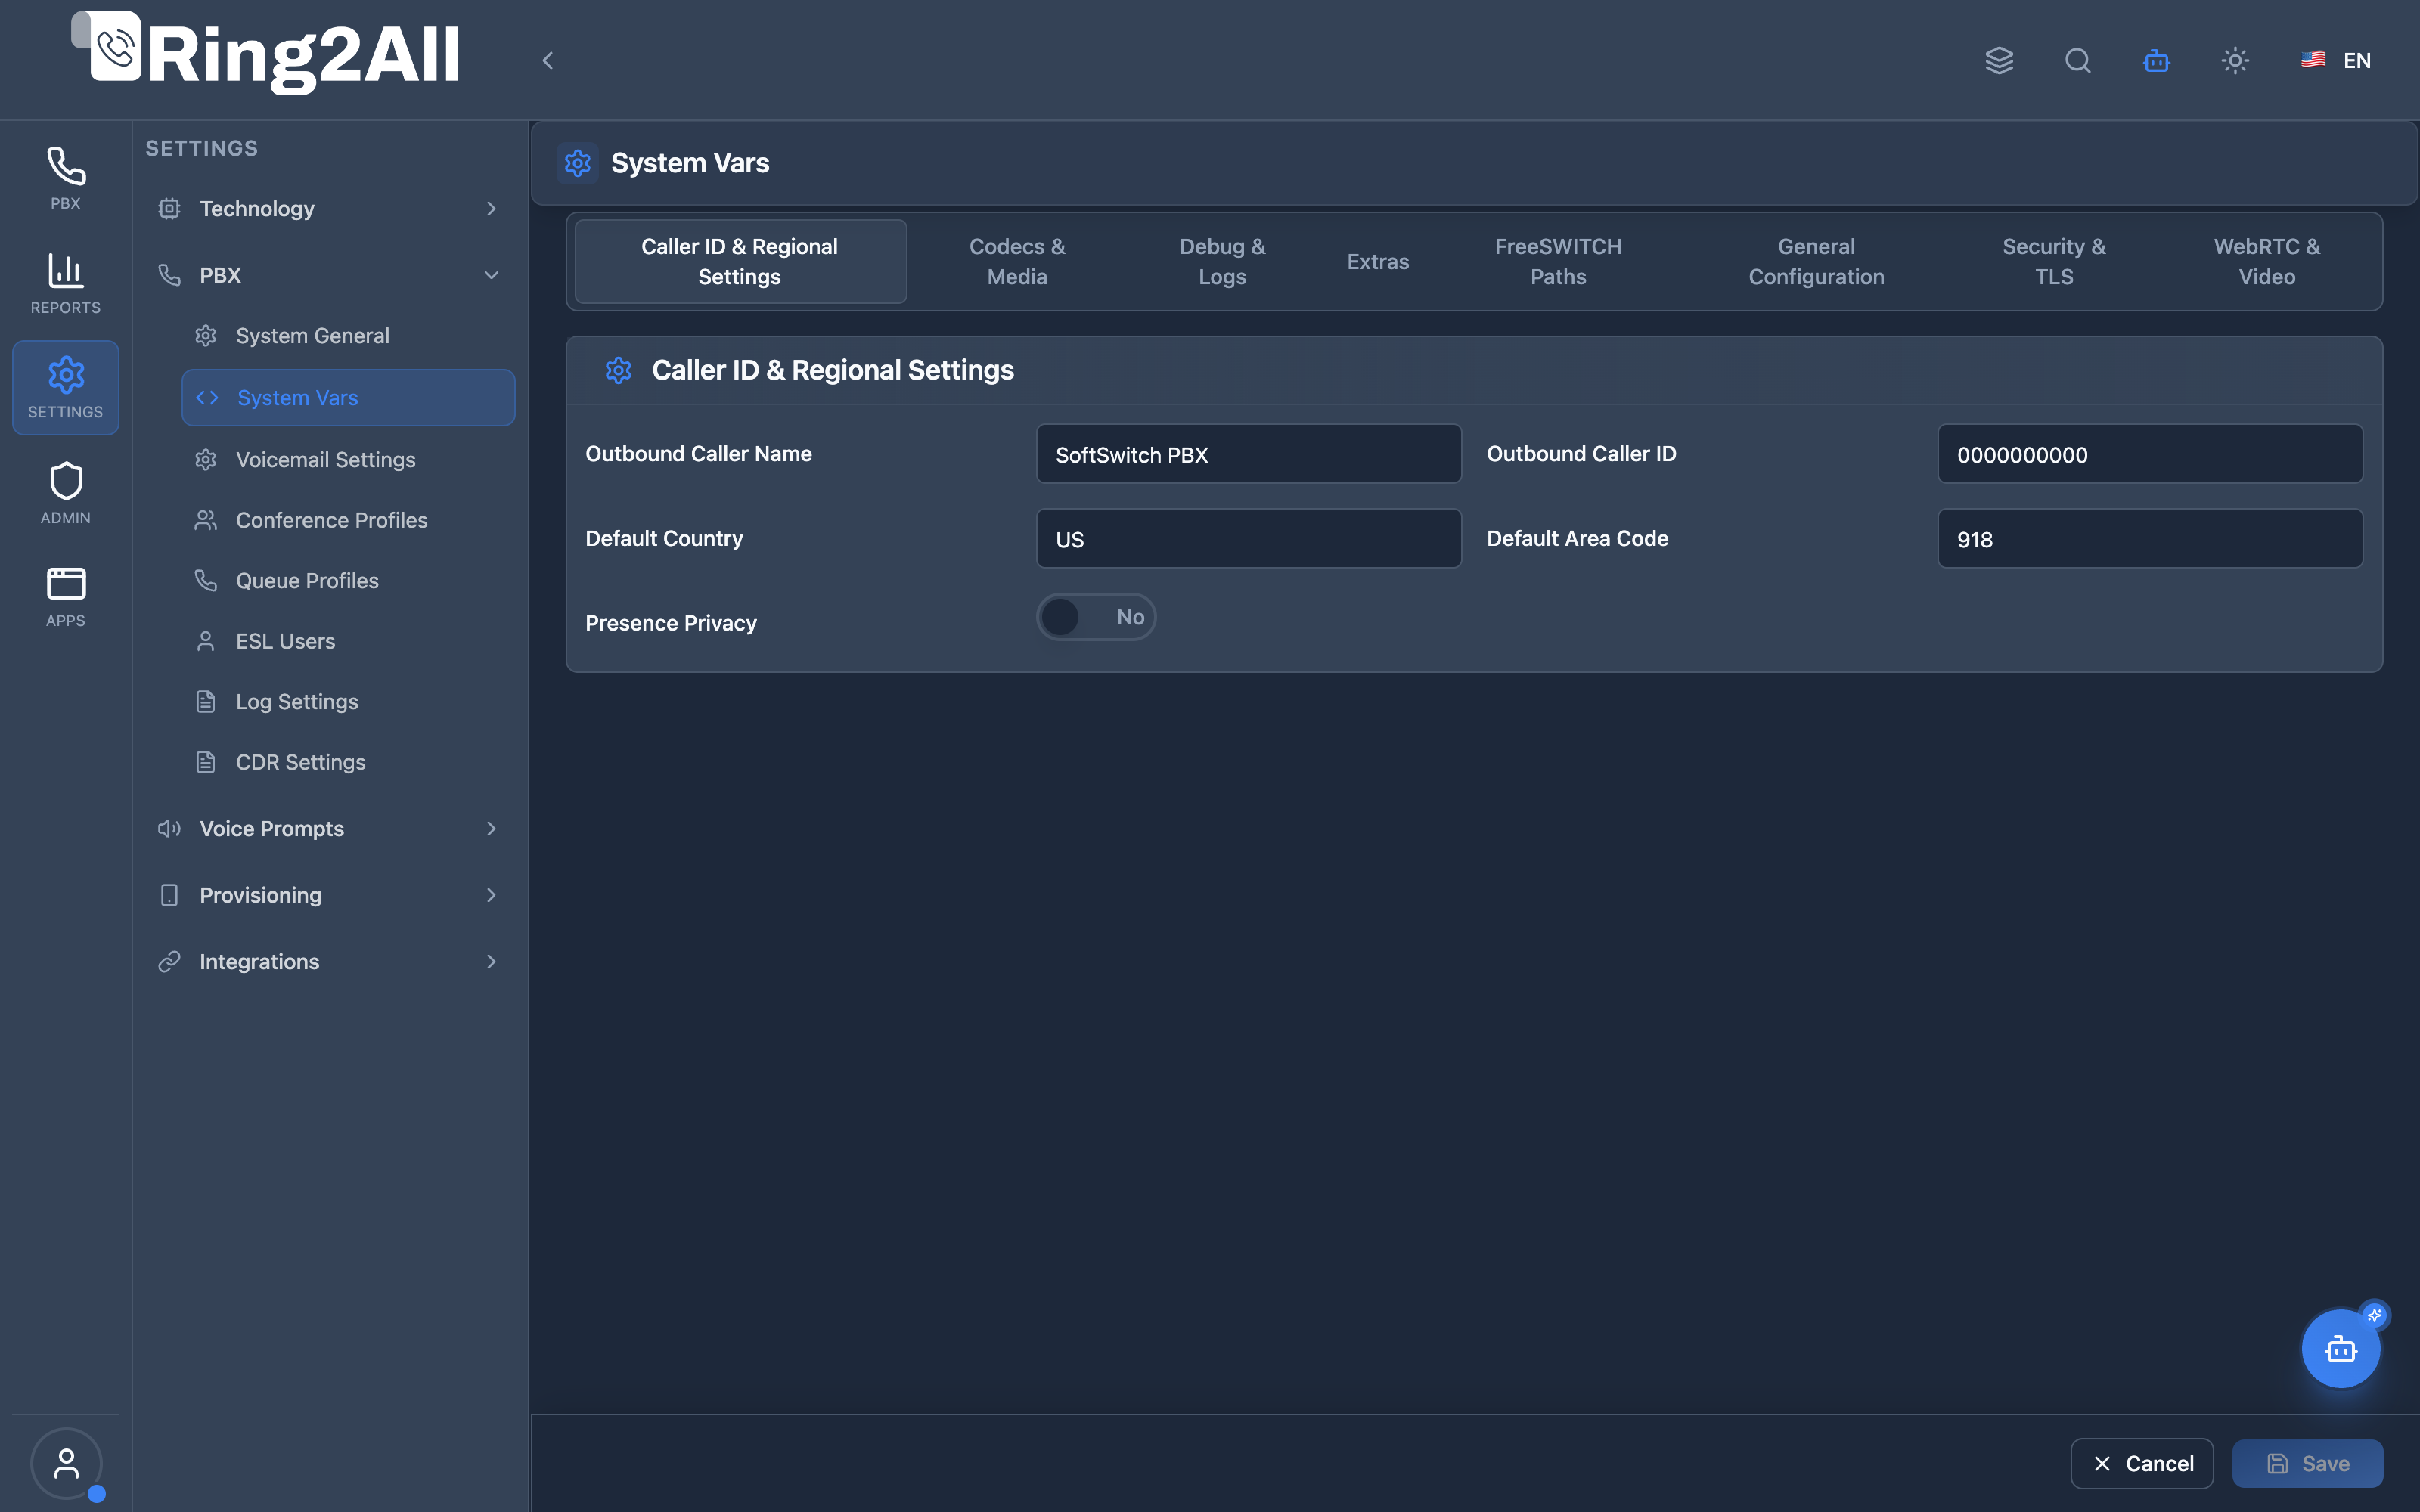
Task: Click the Outbound Caller ID field
Action: point(2150,454)
